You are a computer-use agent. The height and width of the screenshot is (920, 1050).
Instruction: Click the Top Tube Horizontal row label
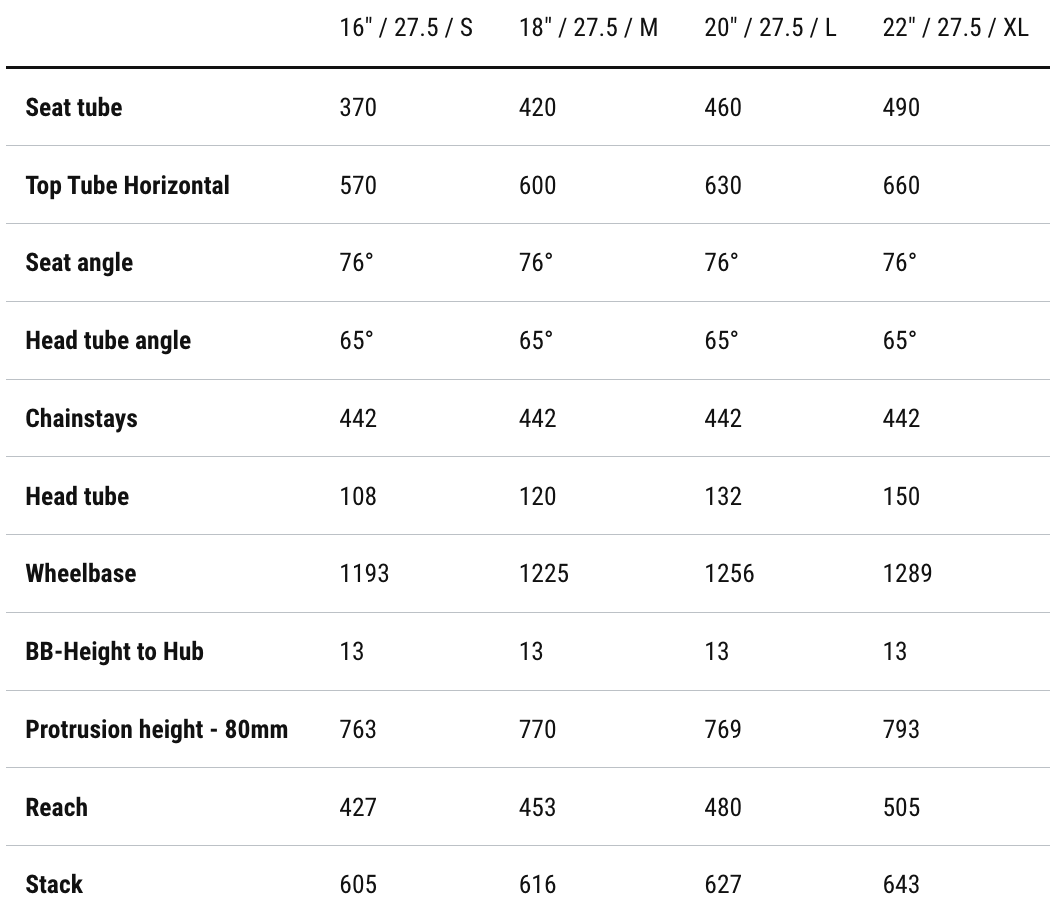pos(127,185)
